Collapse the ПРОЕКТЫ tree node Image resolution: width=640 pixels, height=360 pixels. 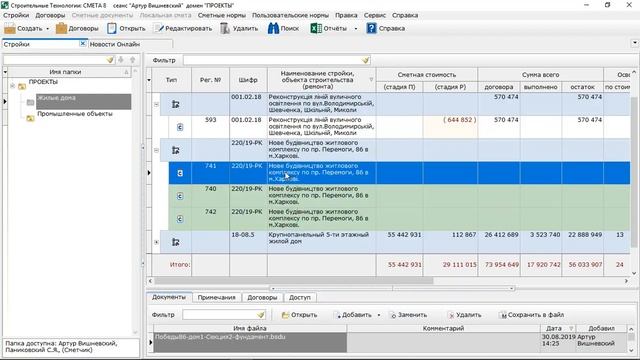13,86
